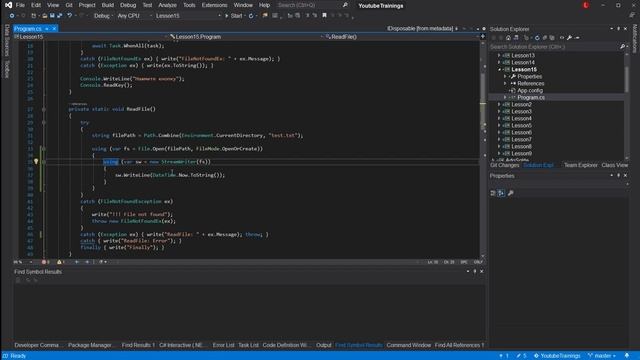Click the Properties panel categorized icon
Screen dimensions: 640x360
493,193
